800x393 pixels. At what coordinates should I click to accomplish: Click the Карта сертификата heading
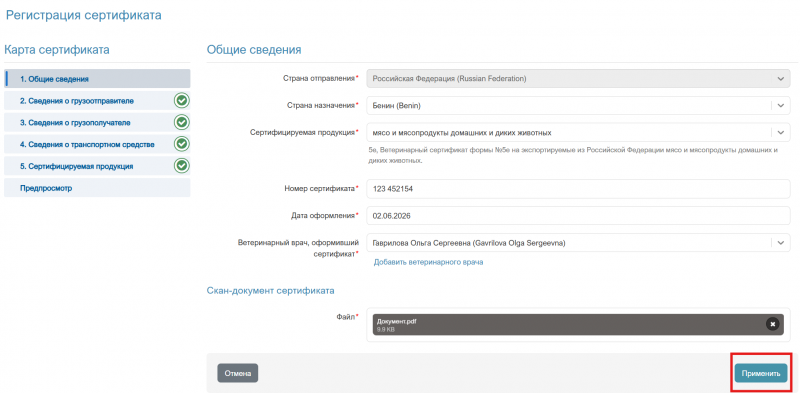(x=57, y=50)
